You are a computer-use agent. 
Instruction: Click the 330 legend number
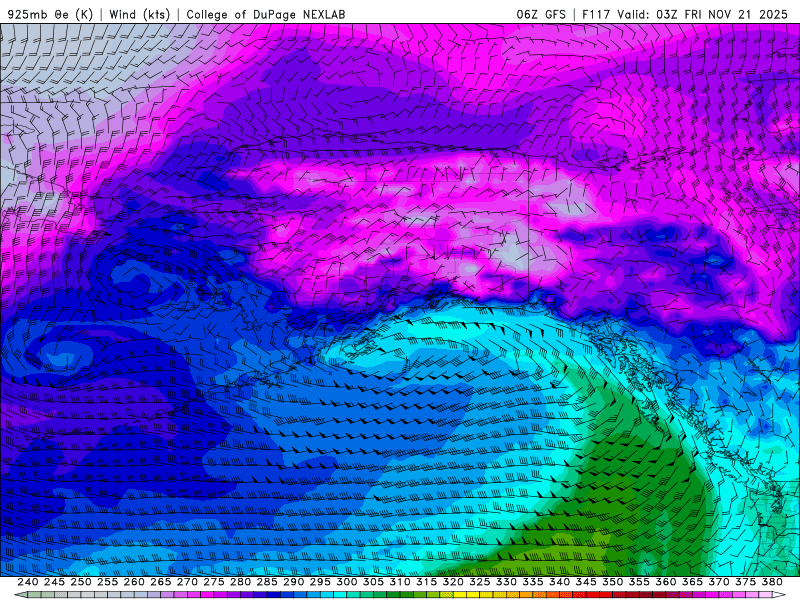(506, 582)
